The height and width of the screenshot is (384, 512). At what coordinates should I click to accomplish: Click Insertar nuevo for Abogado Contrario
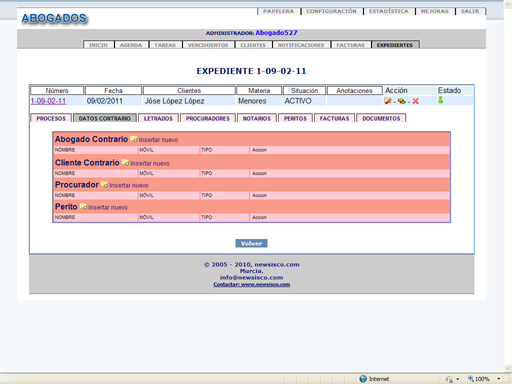[x=158, y=140]
